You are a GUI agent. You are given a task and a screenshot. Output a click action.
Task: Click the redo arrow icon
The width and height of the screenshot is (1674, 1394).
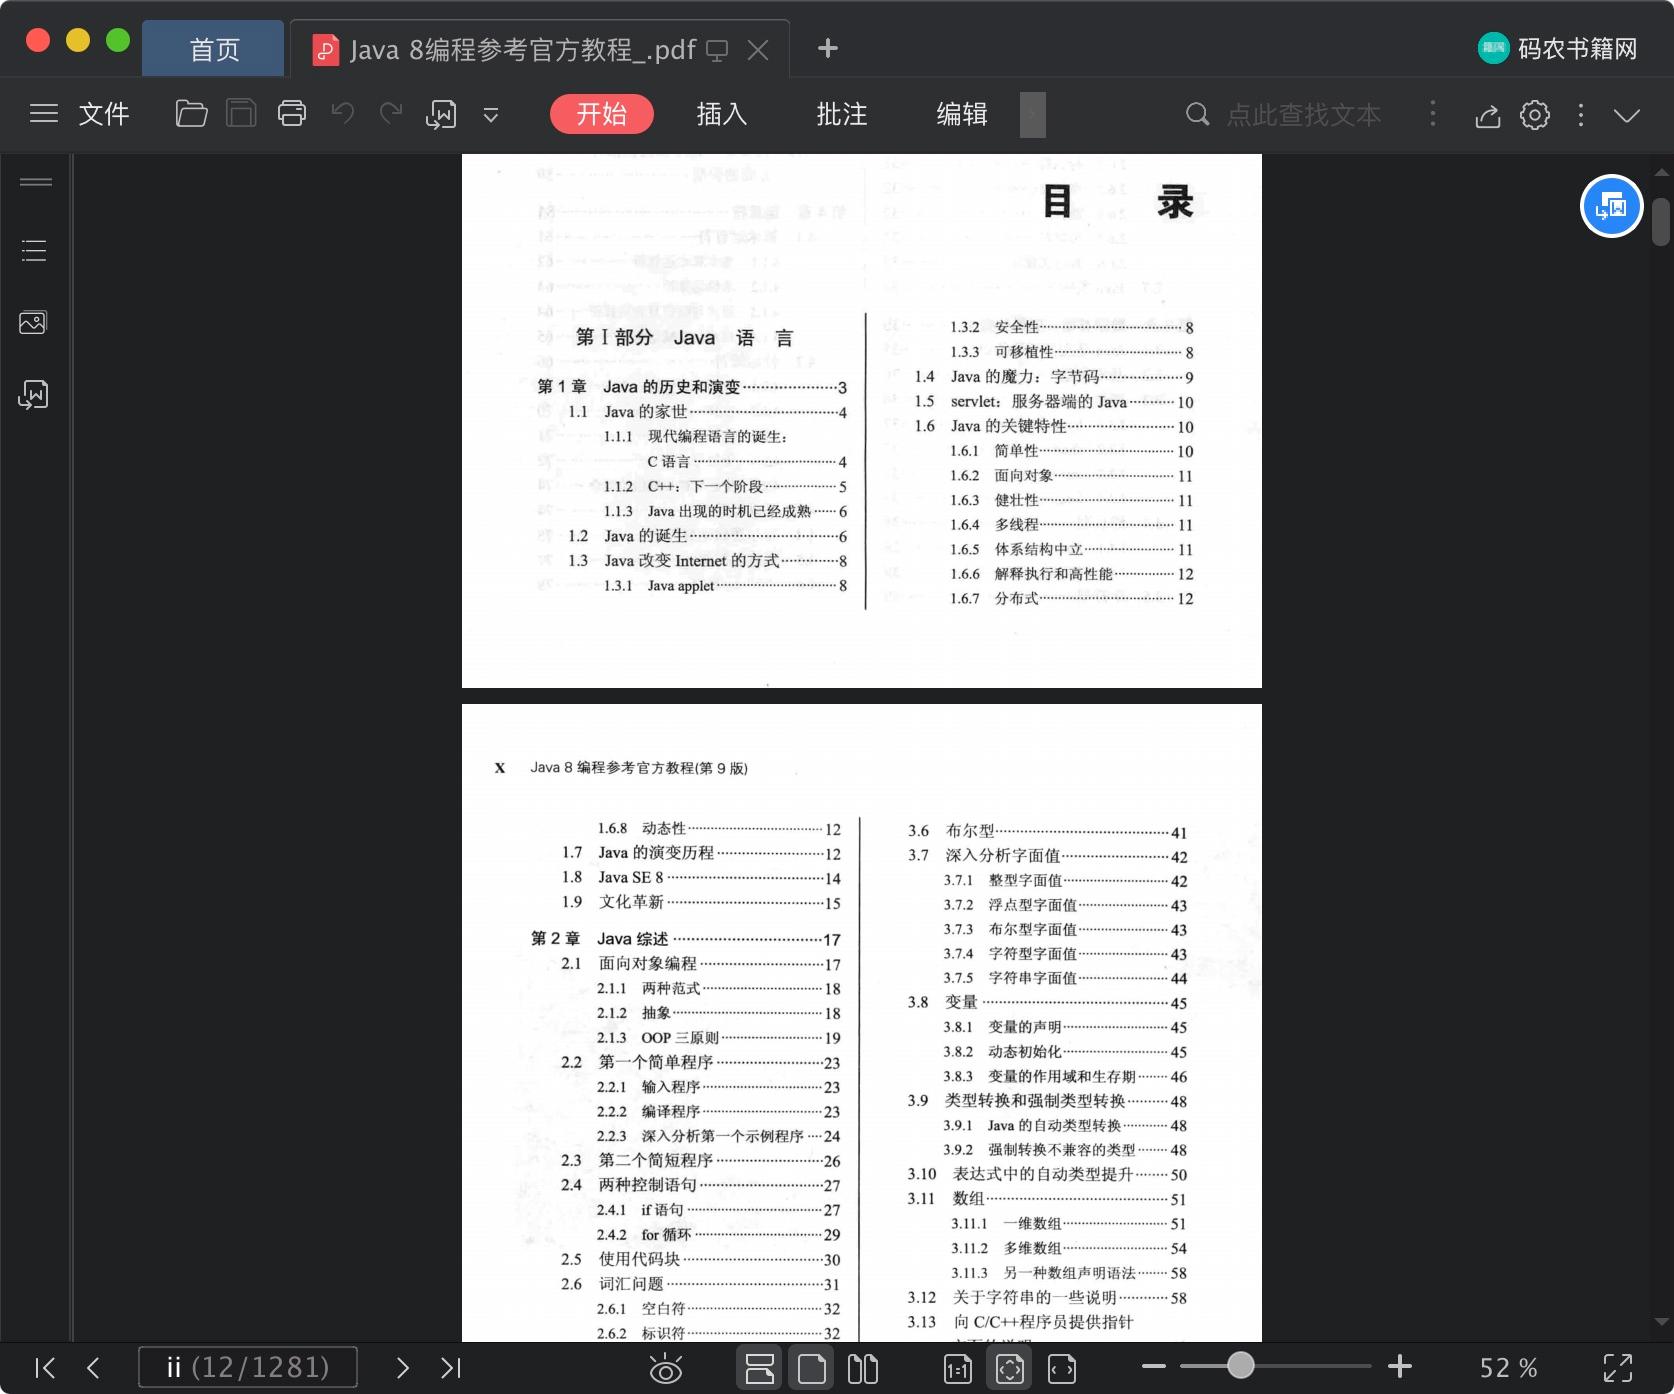click(x=391, y=113)
